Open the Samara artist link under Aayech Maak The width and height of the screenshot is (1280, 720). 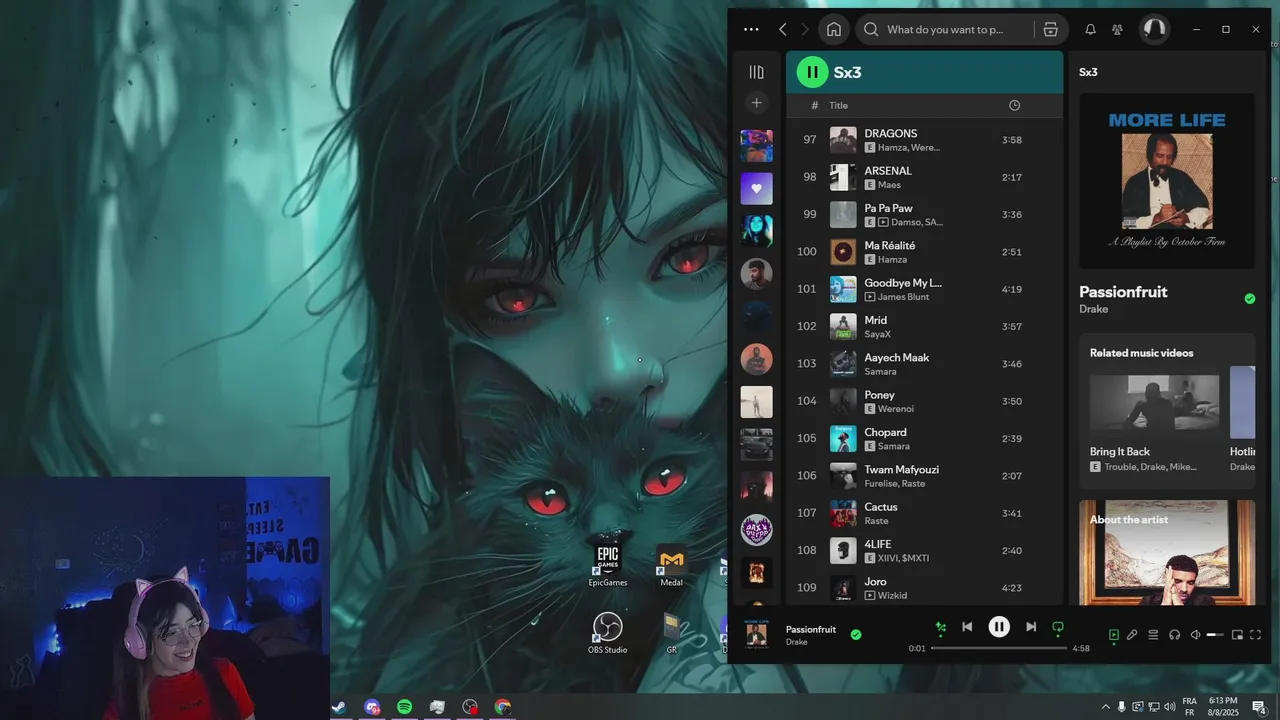(x=881, y=371)
